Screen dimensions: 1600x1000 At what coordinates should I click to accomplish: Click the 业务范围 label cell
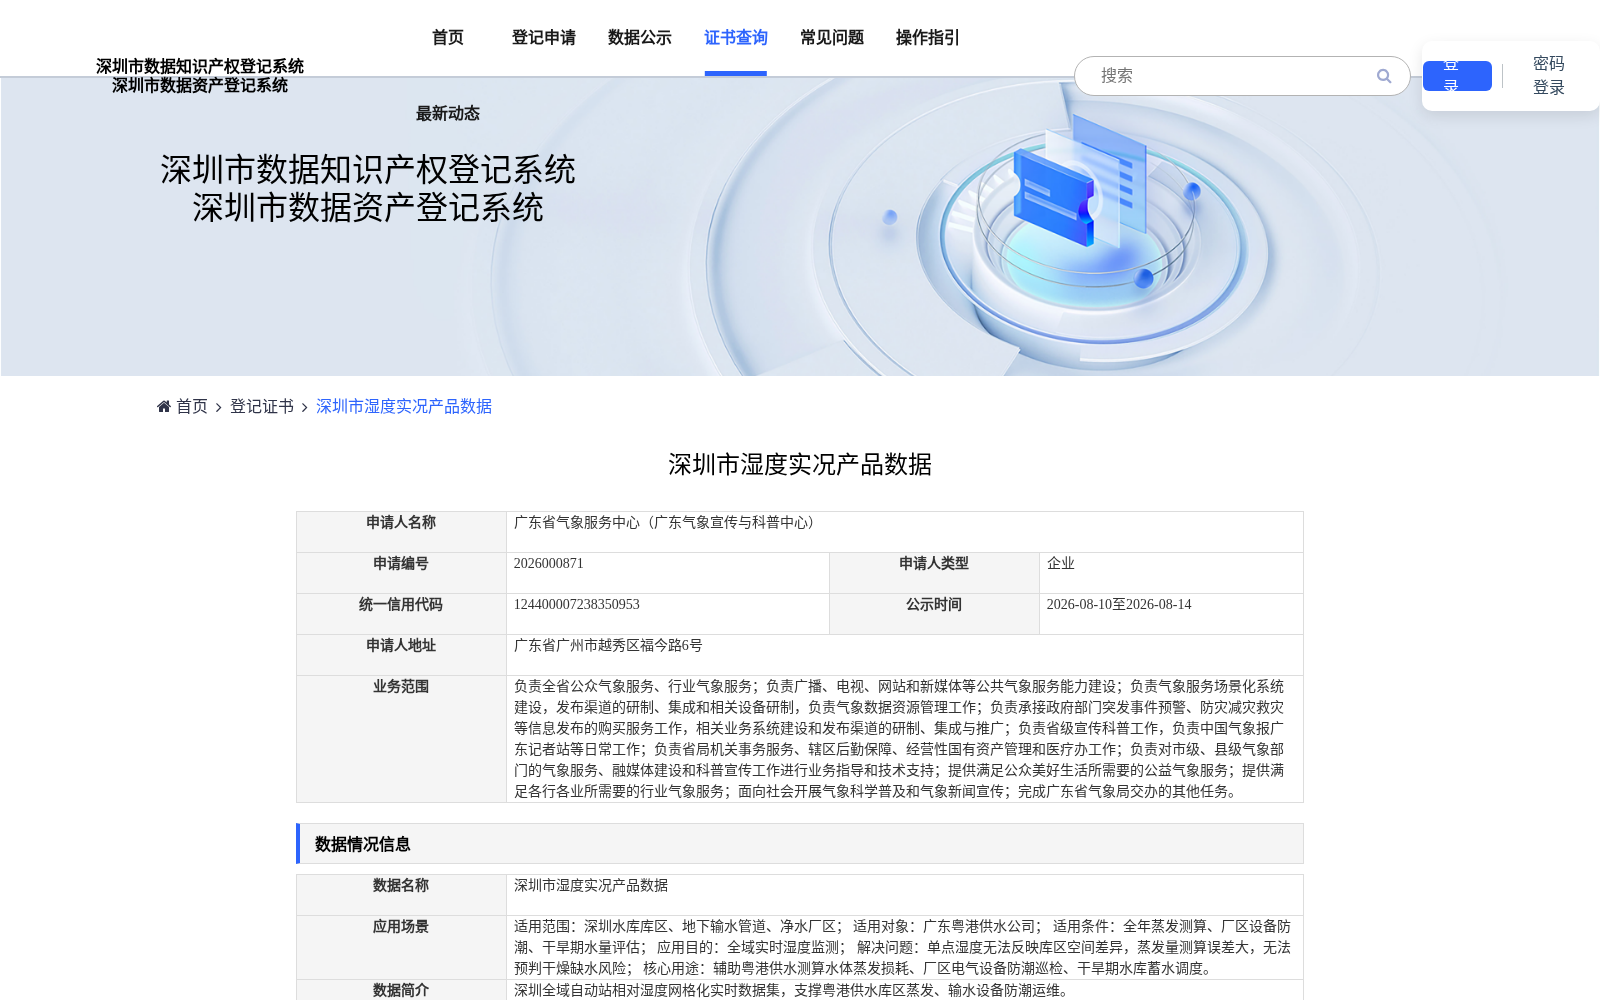point(401,739)
